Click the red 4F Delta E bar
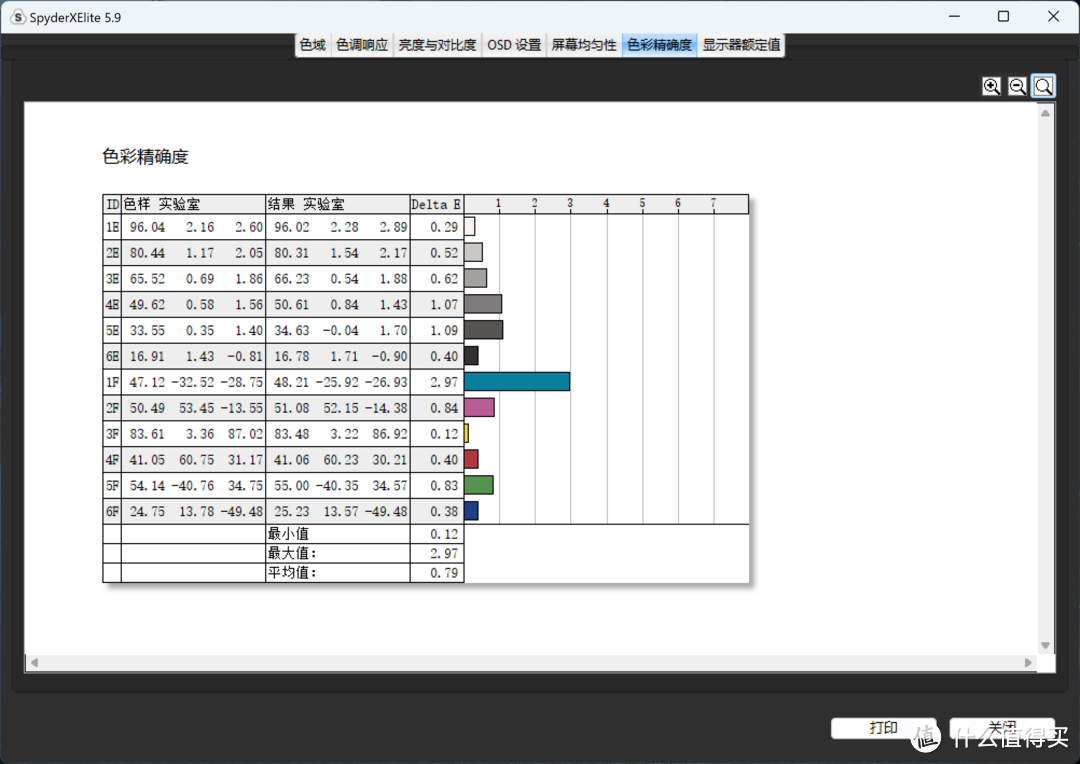1080x764 pixels. 471,459
